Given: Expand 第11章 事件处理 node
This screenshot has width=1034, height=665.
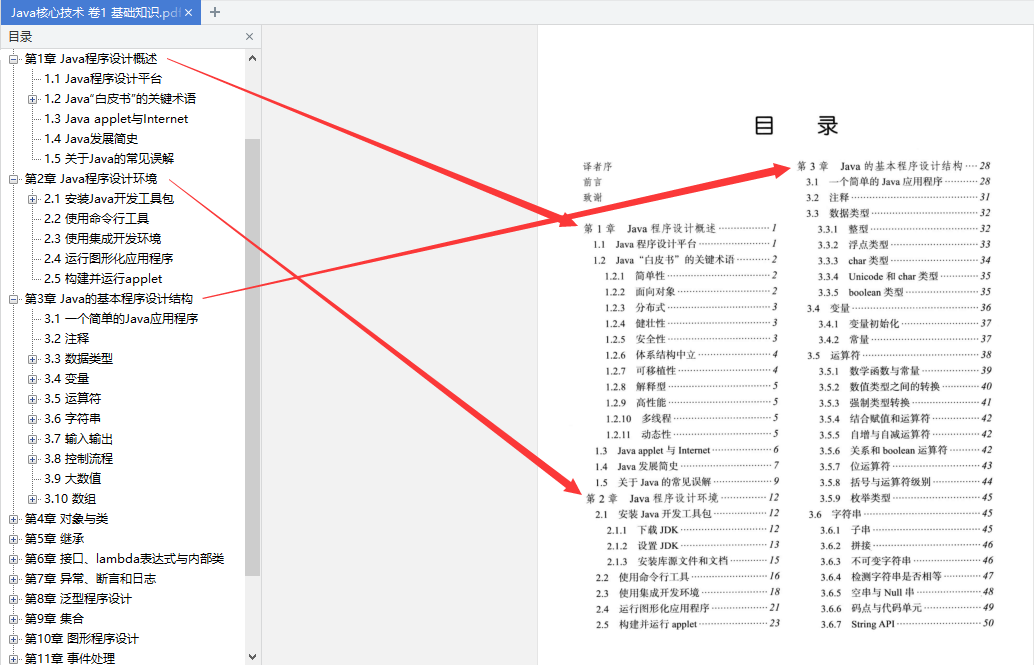Looking at the screenshot, I should 13,659.
